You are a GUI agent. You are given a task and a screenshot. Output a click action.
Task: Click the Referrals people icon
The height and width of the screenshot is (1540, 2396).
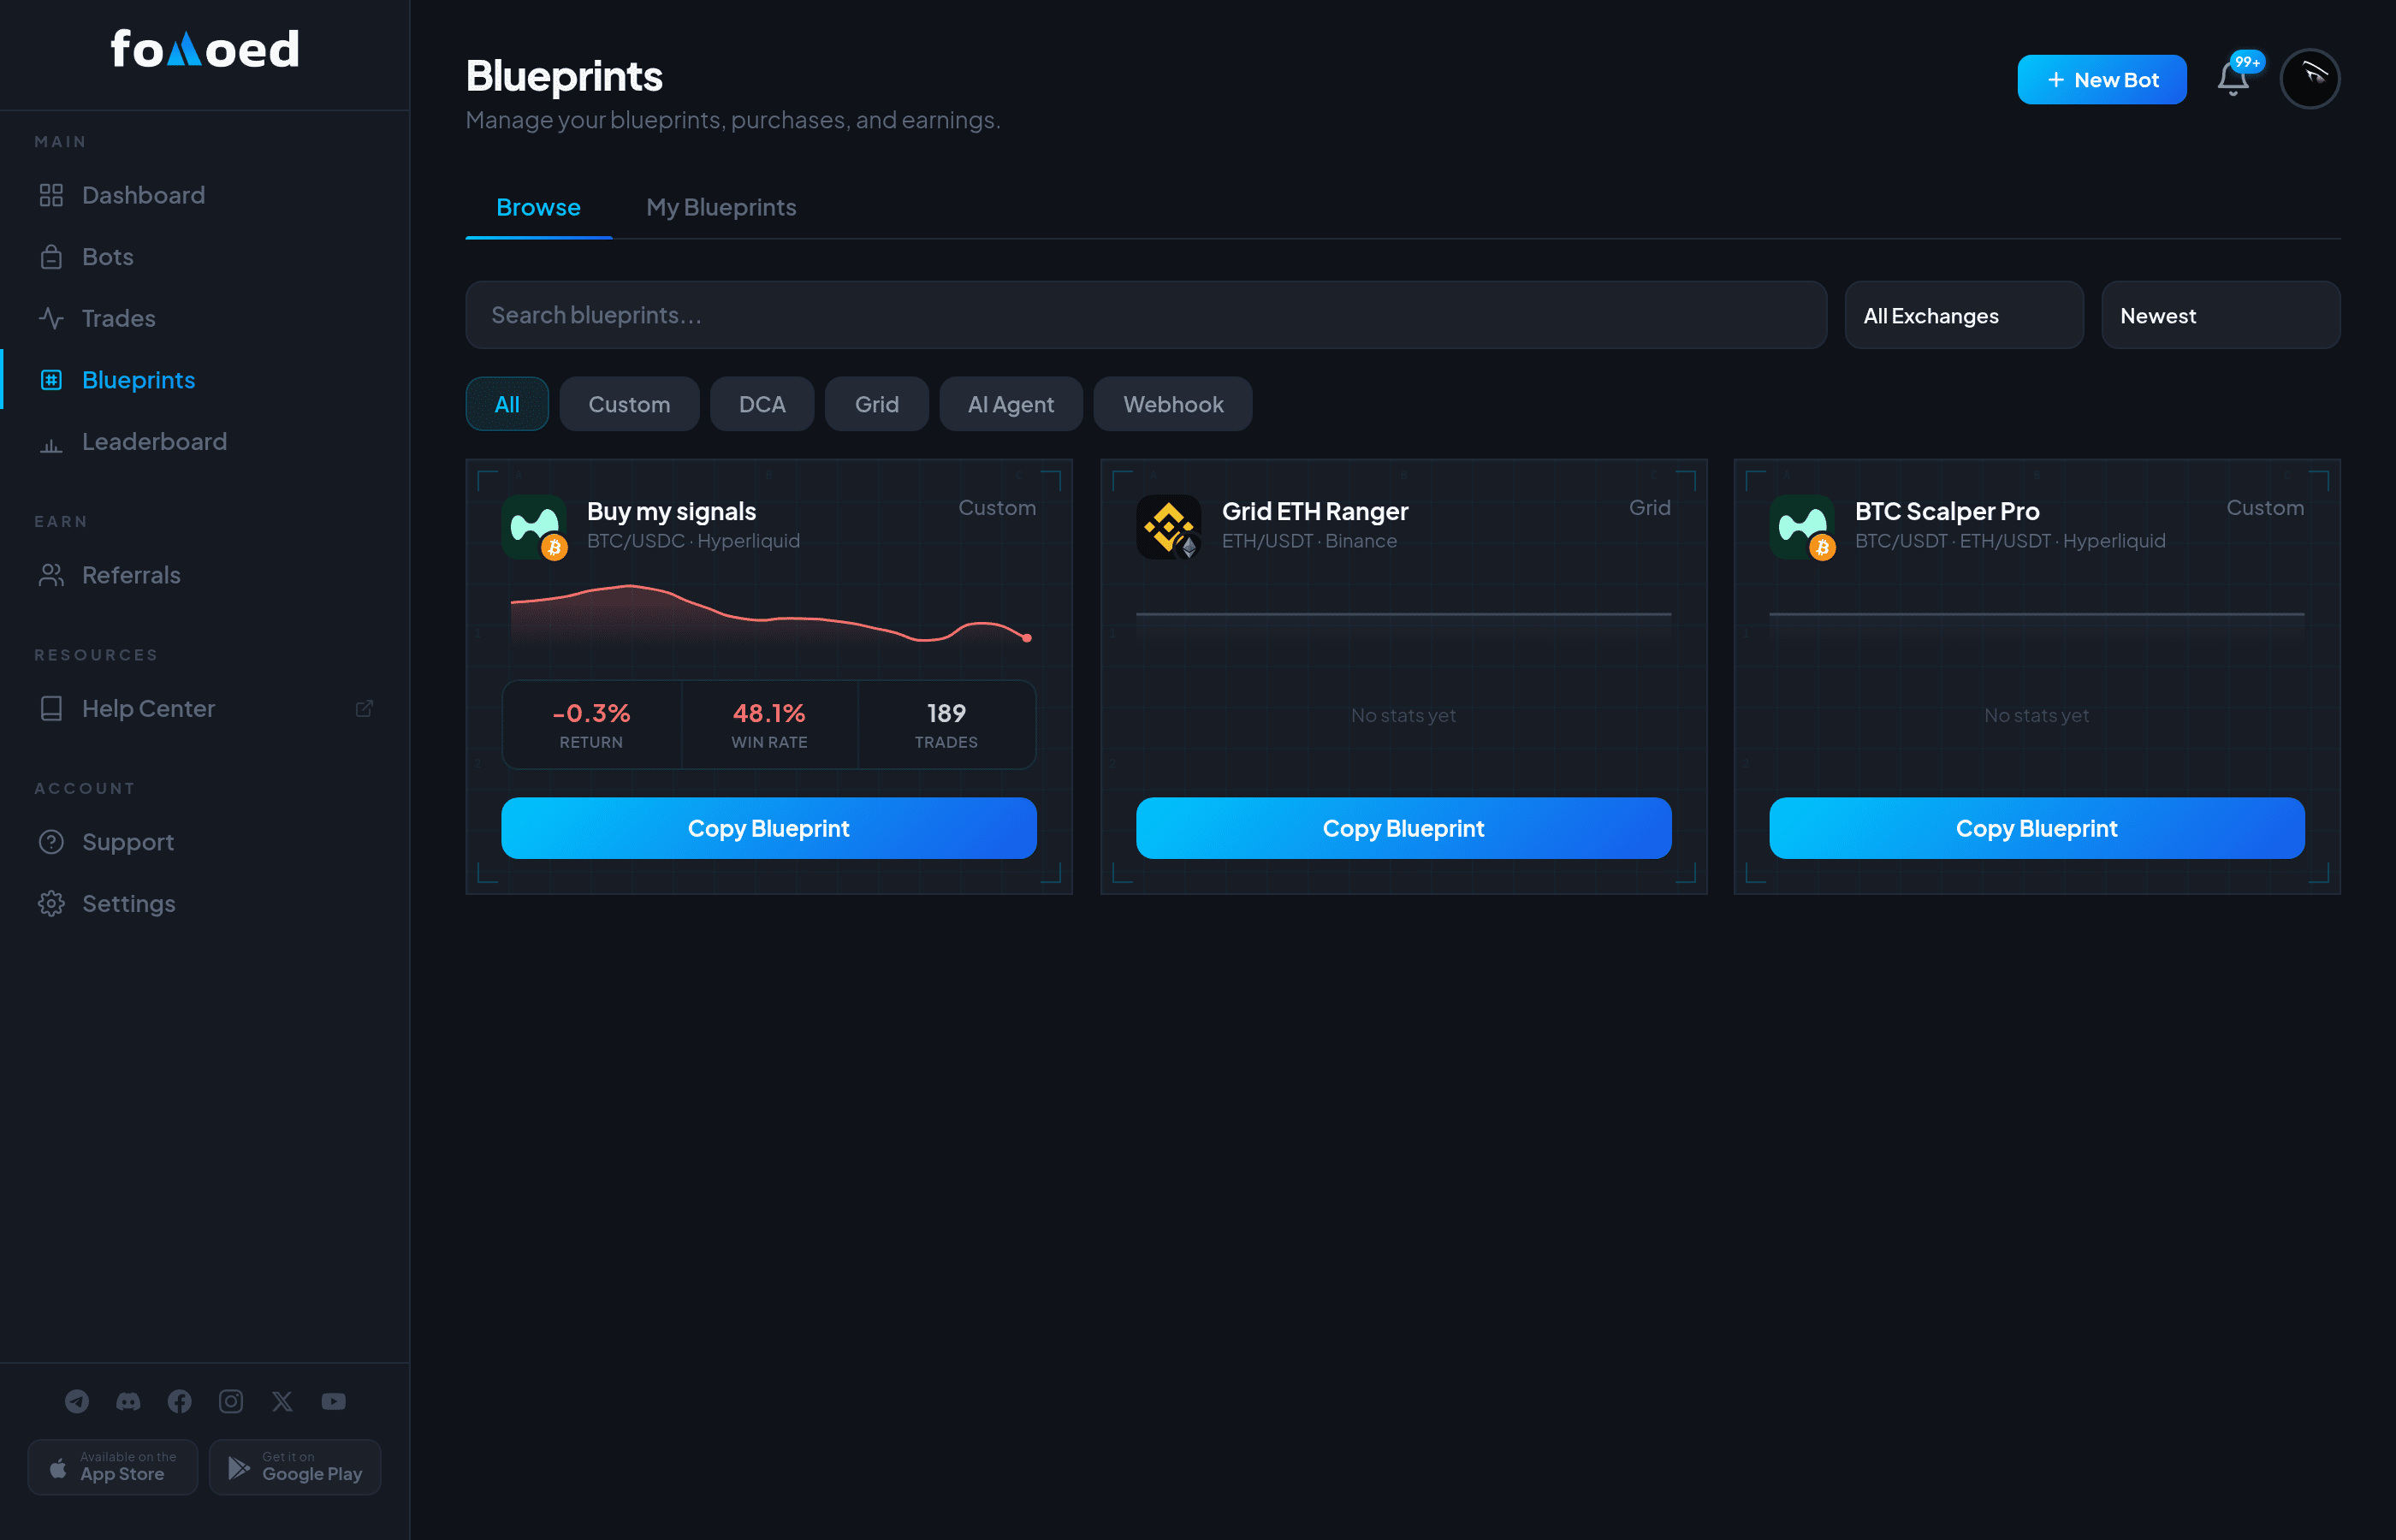click(51, 575)
